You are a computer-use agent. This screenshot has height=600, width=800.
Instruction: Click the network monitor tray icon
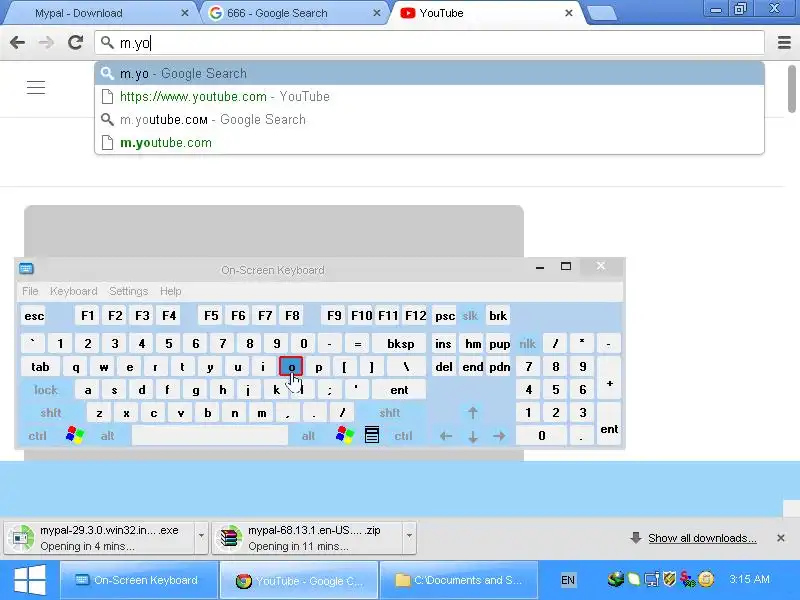[x=652, y=579]
